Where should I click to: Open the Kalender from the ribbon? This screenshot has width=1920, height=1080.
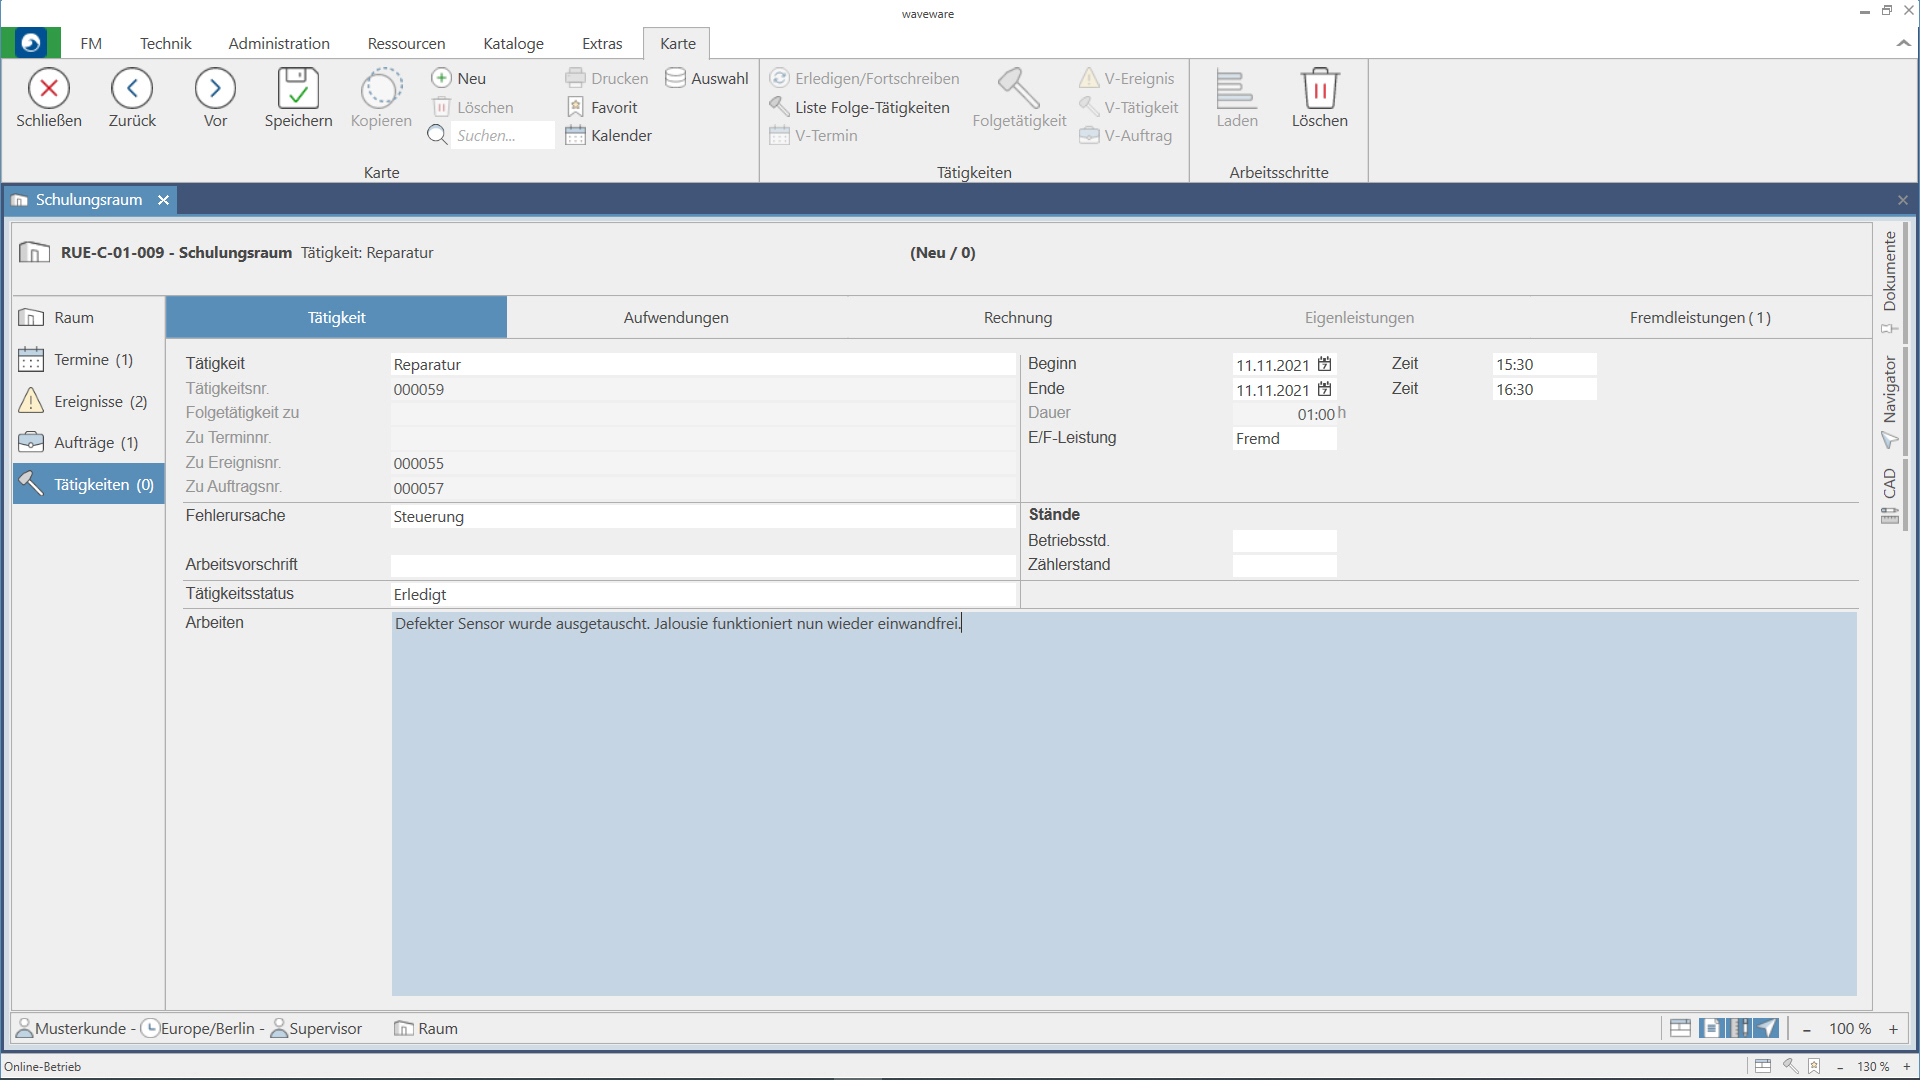[x=608, y=136]
